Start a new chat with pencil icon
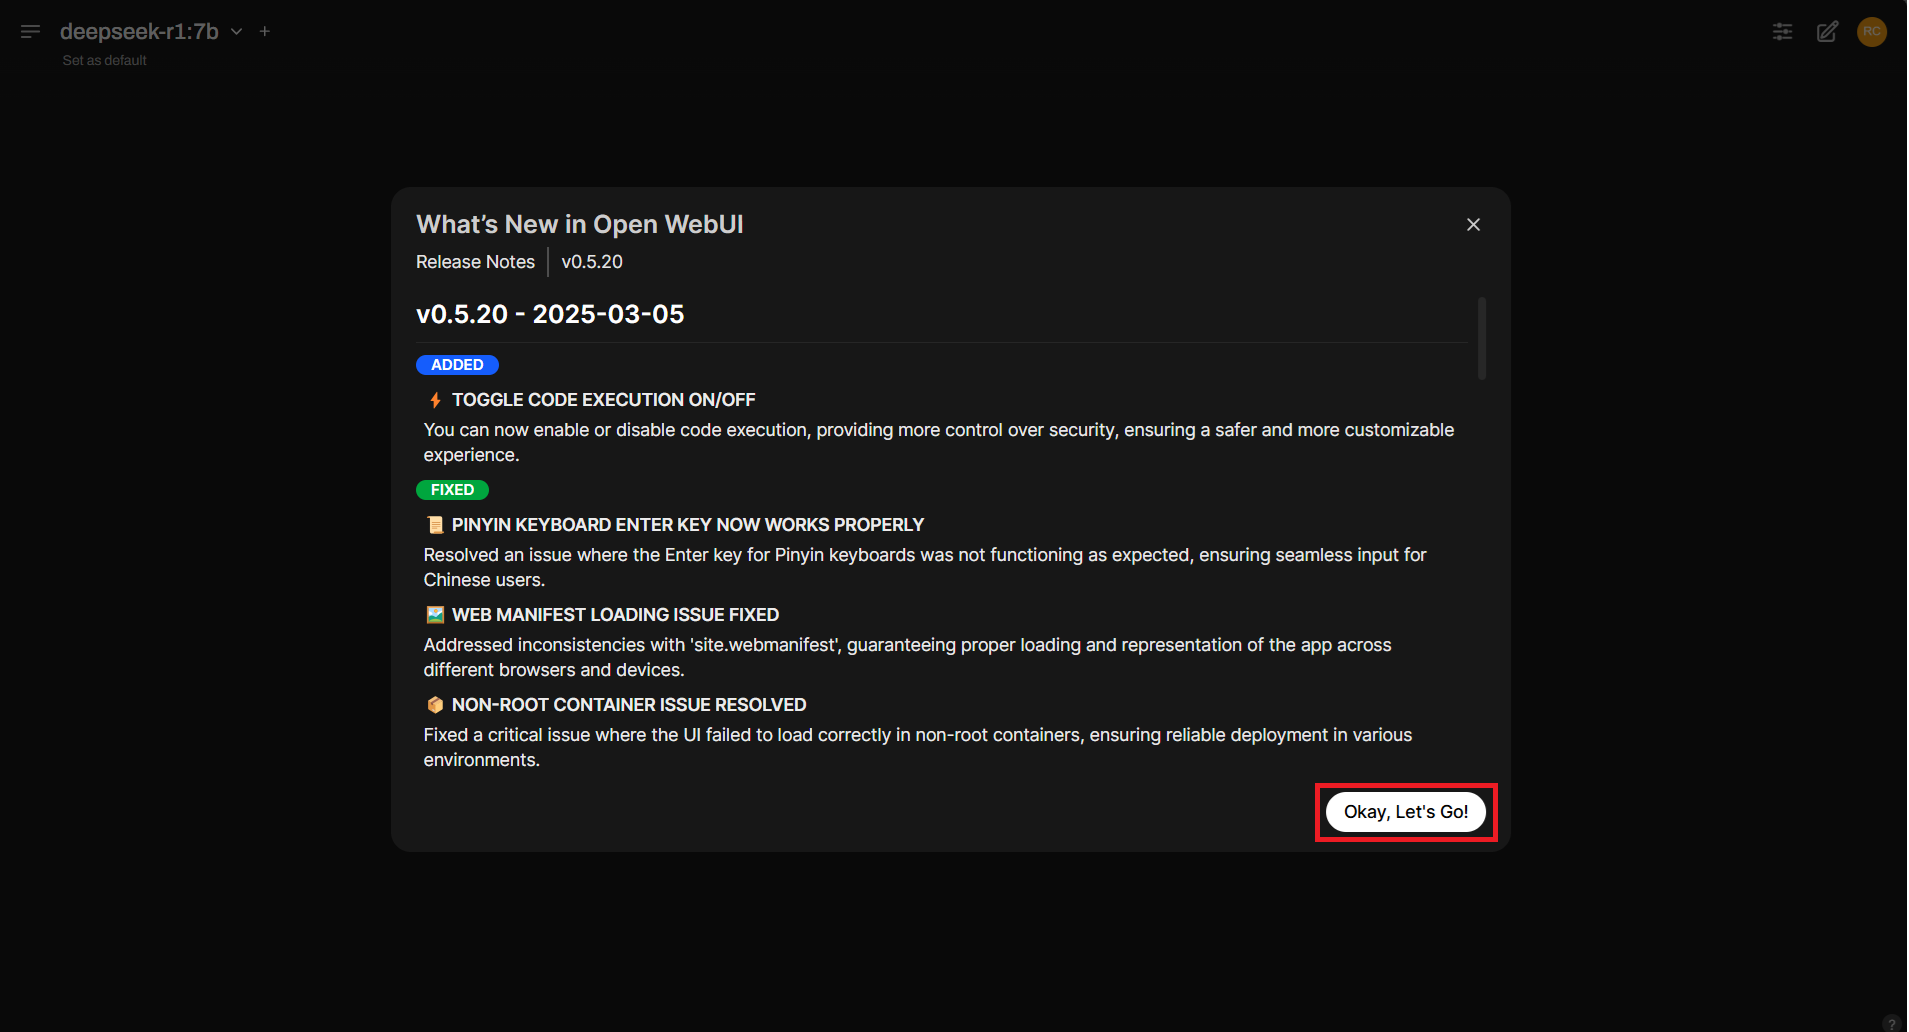Image resolution: width=1909 pixels, height=1032 pixels. pos(1827,32)
